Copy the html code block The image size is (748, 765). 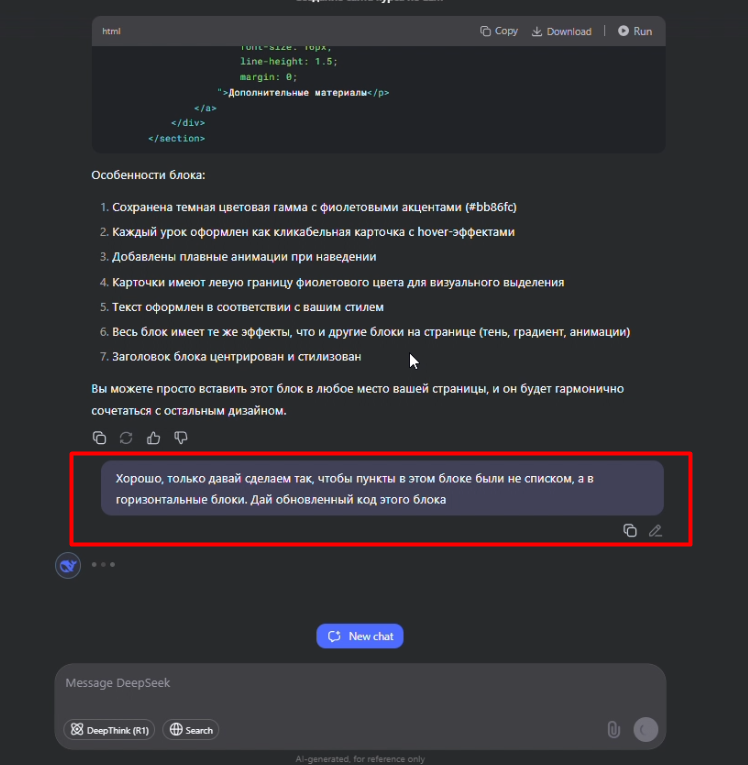(x=499, y=31)
